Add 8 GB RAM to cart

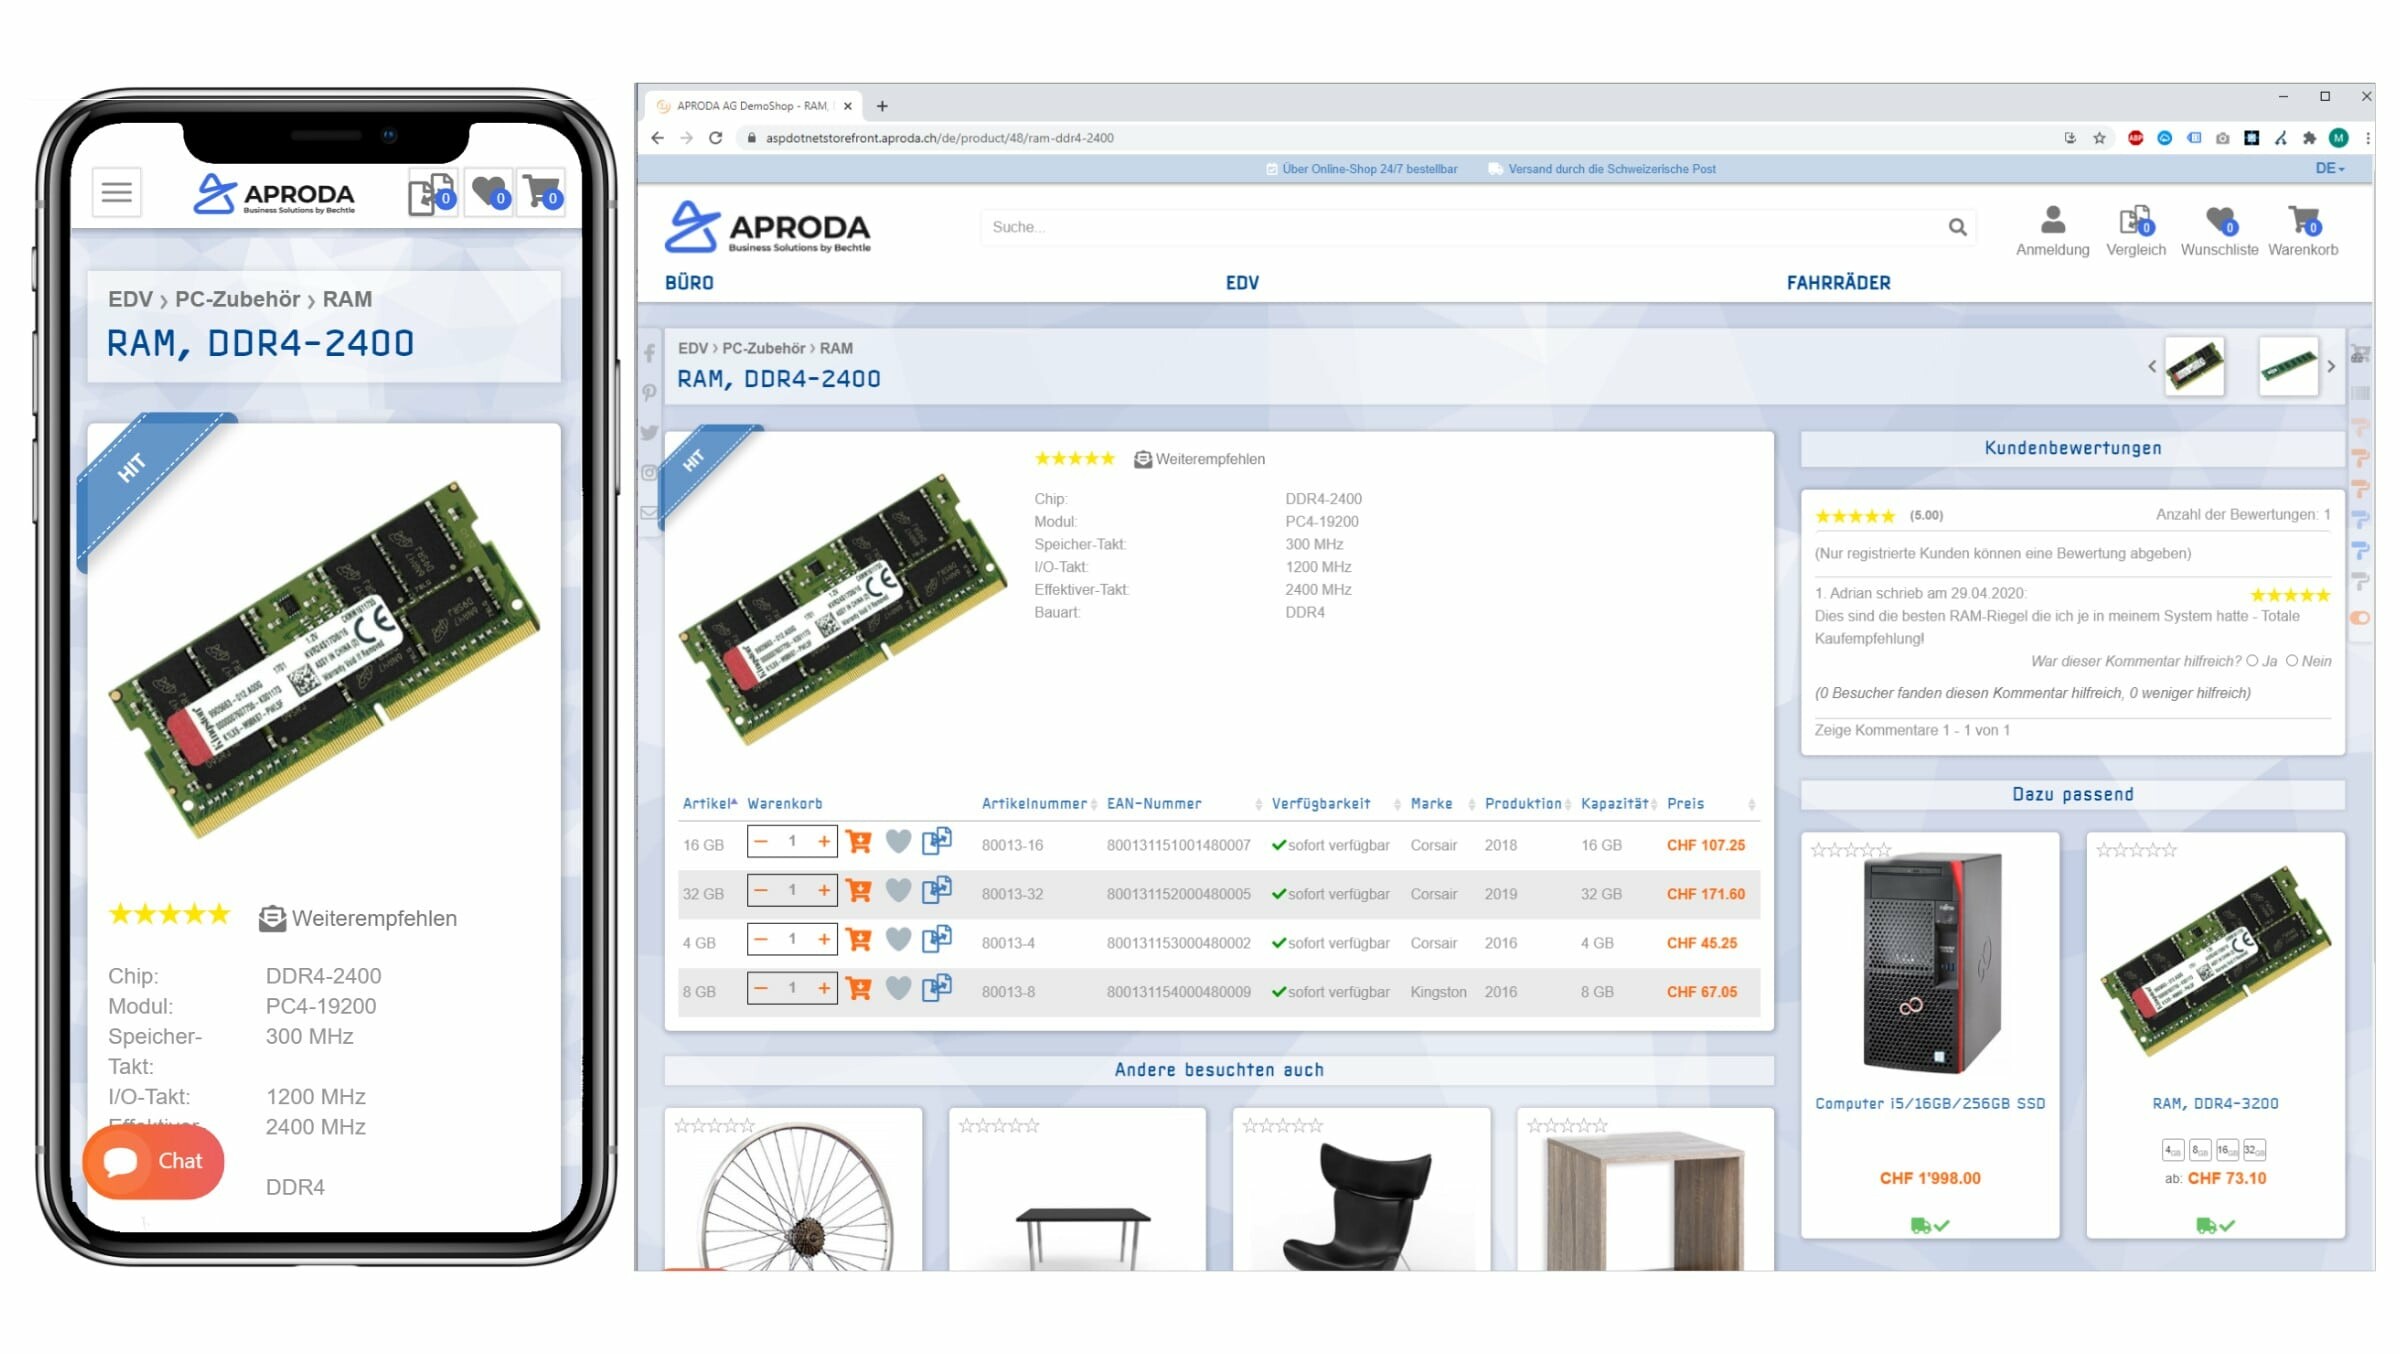(858, 988)
